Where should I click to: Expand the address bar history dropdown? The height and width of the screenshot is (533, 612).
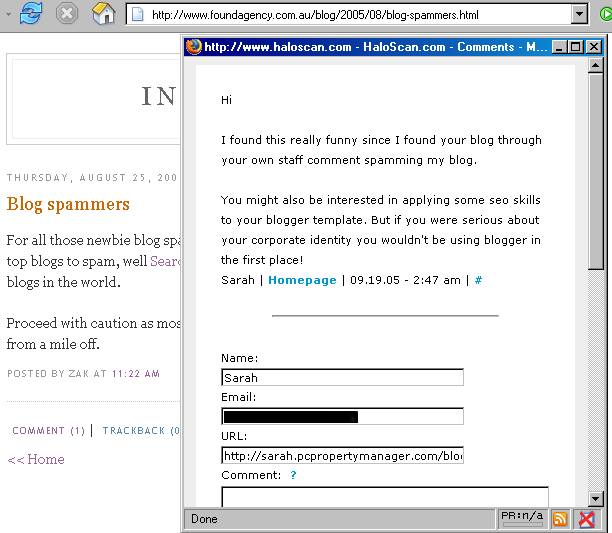pyautogui.click(x=580, y=14)
